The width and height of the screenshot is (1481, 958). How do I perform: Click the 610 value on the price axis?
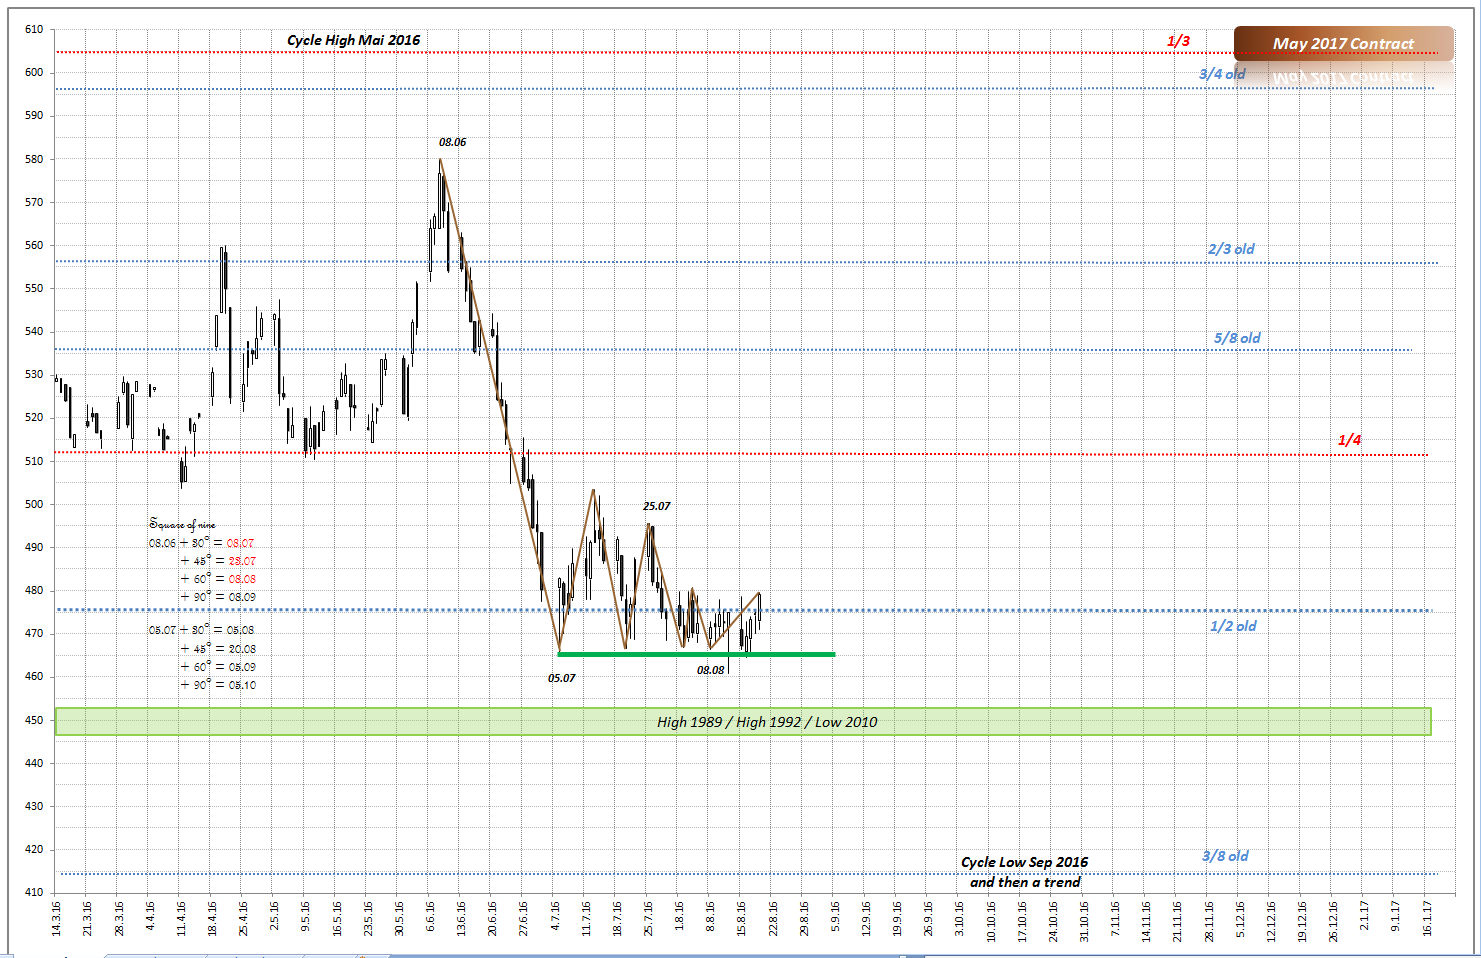click(x=34, y=29)
